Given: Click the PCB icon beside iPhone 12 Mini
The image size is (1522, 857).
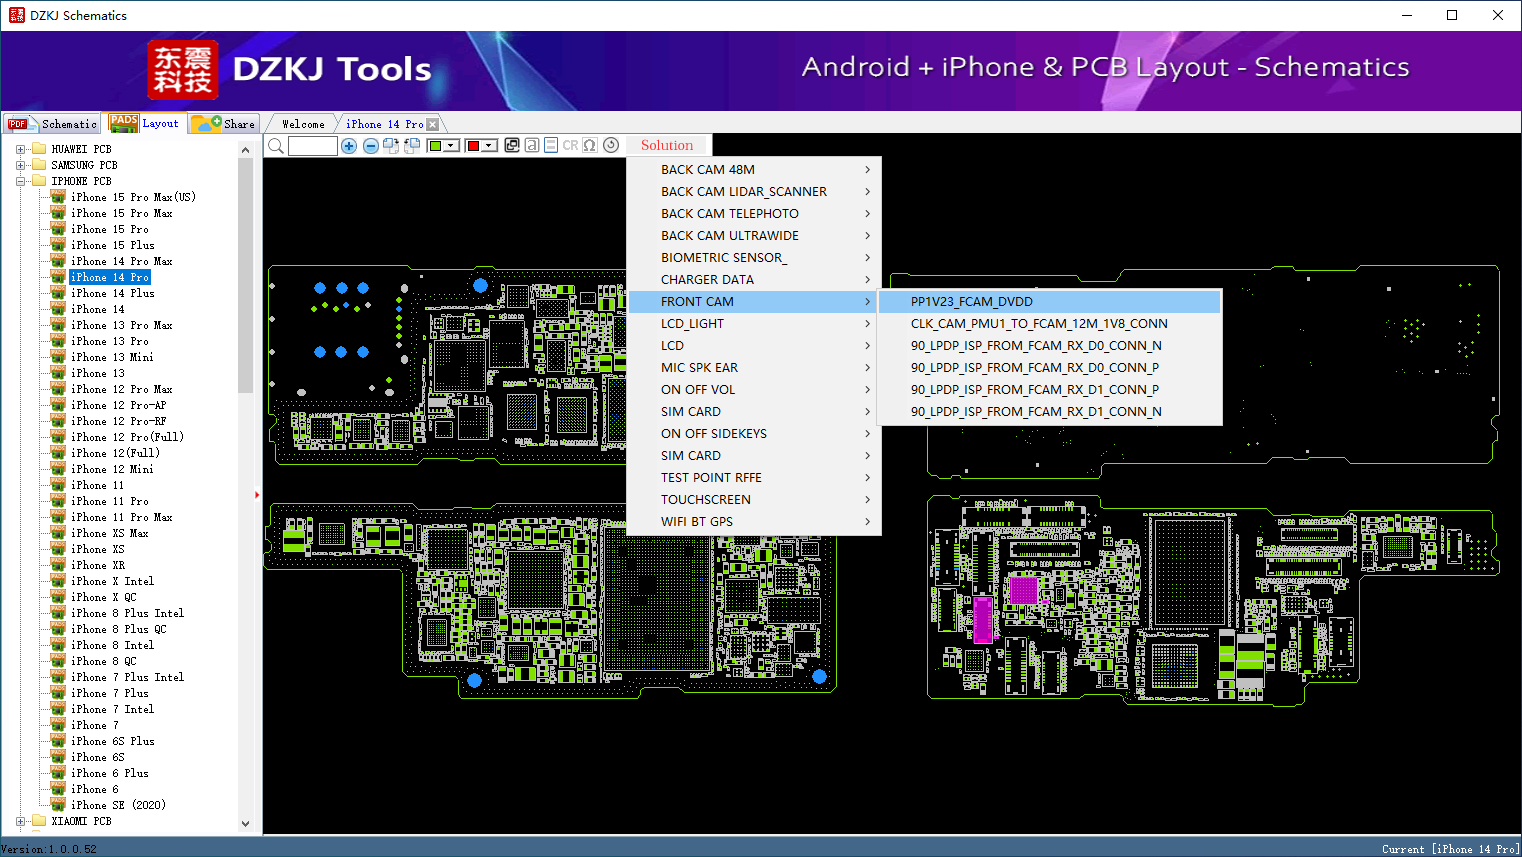Looking at the screenshot, I should pyautogui.click(x=58, y=469).
